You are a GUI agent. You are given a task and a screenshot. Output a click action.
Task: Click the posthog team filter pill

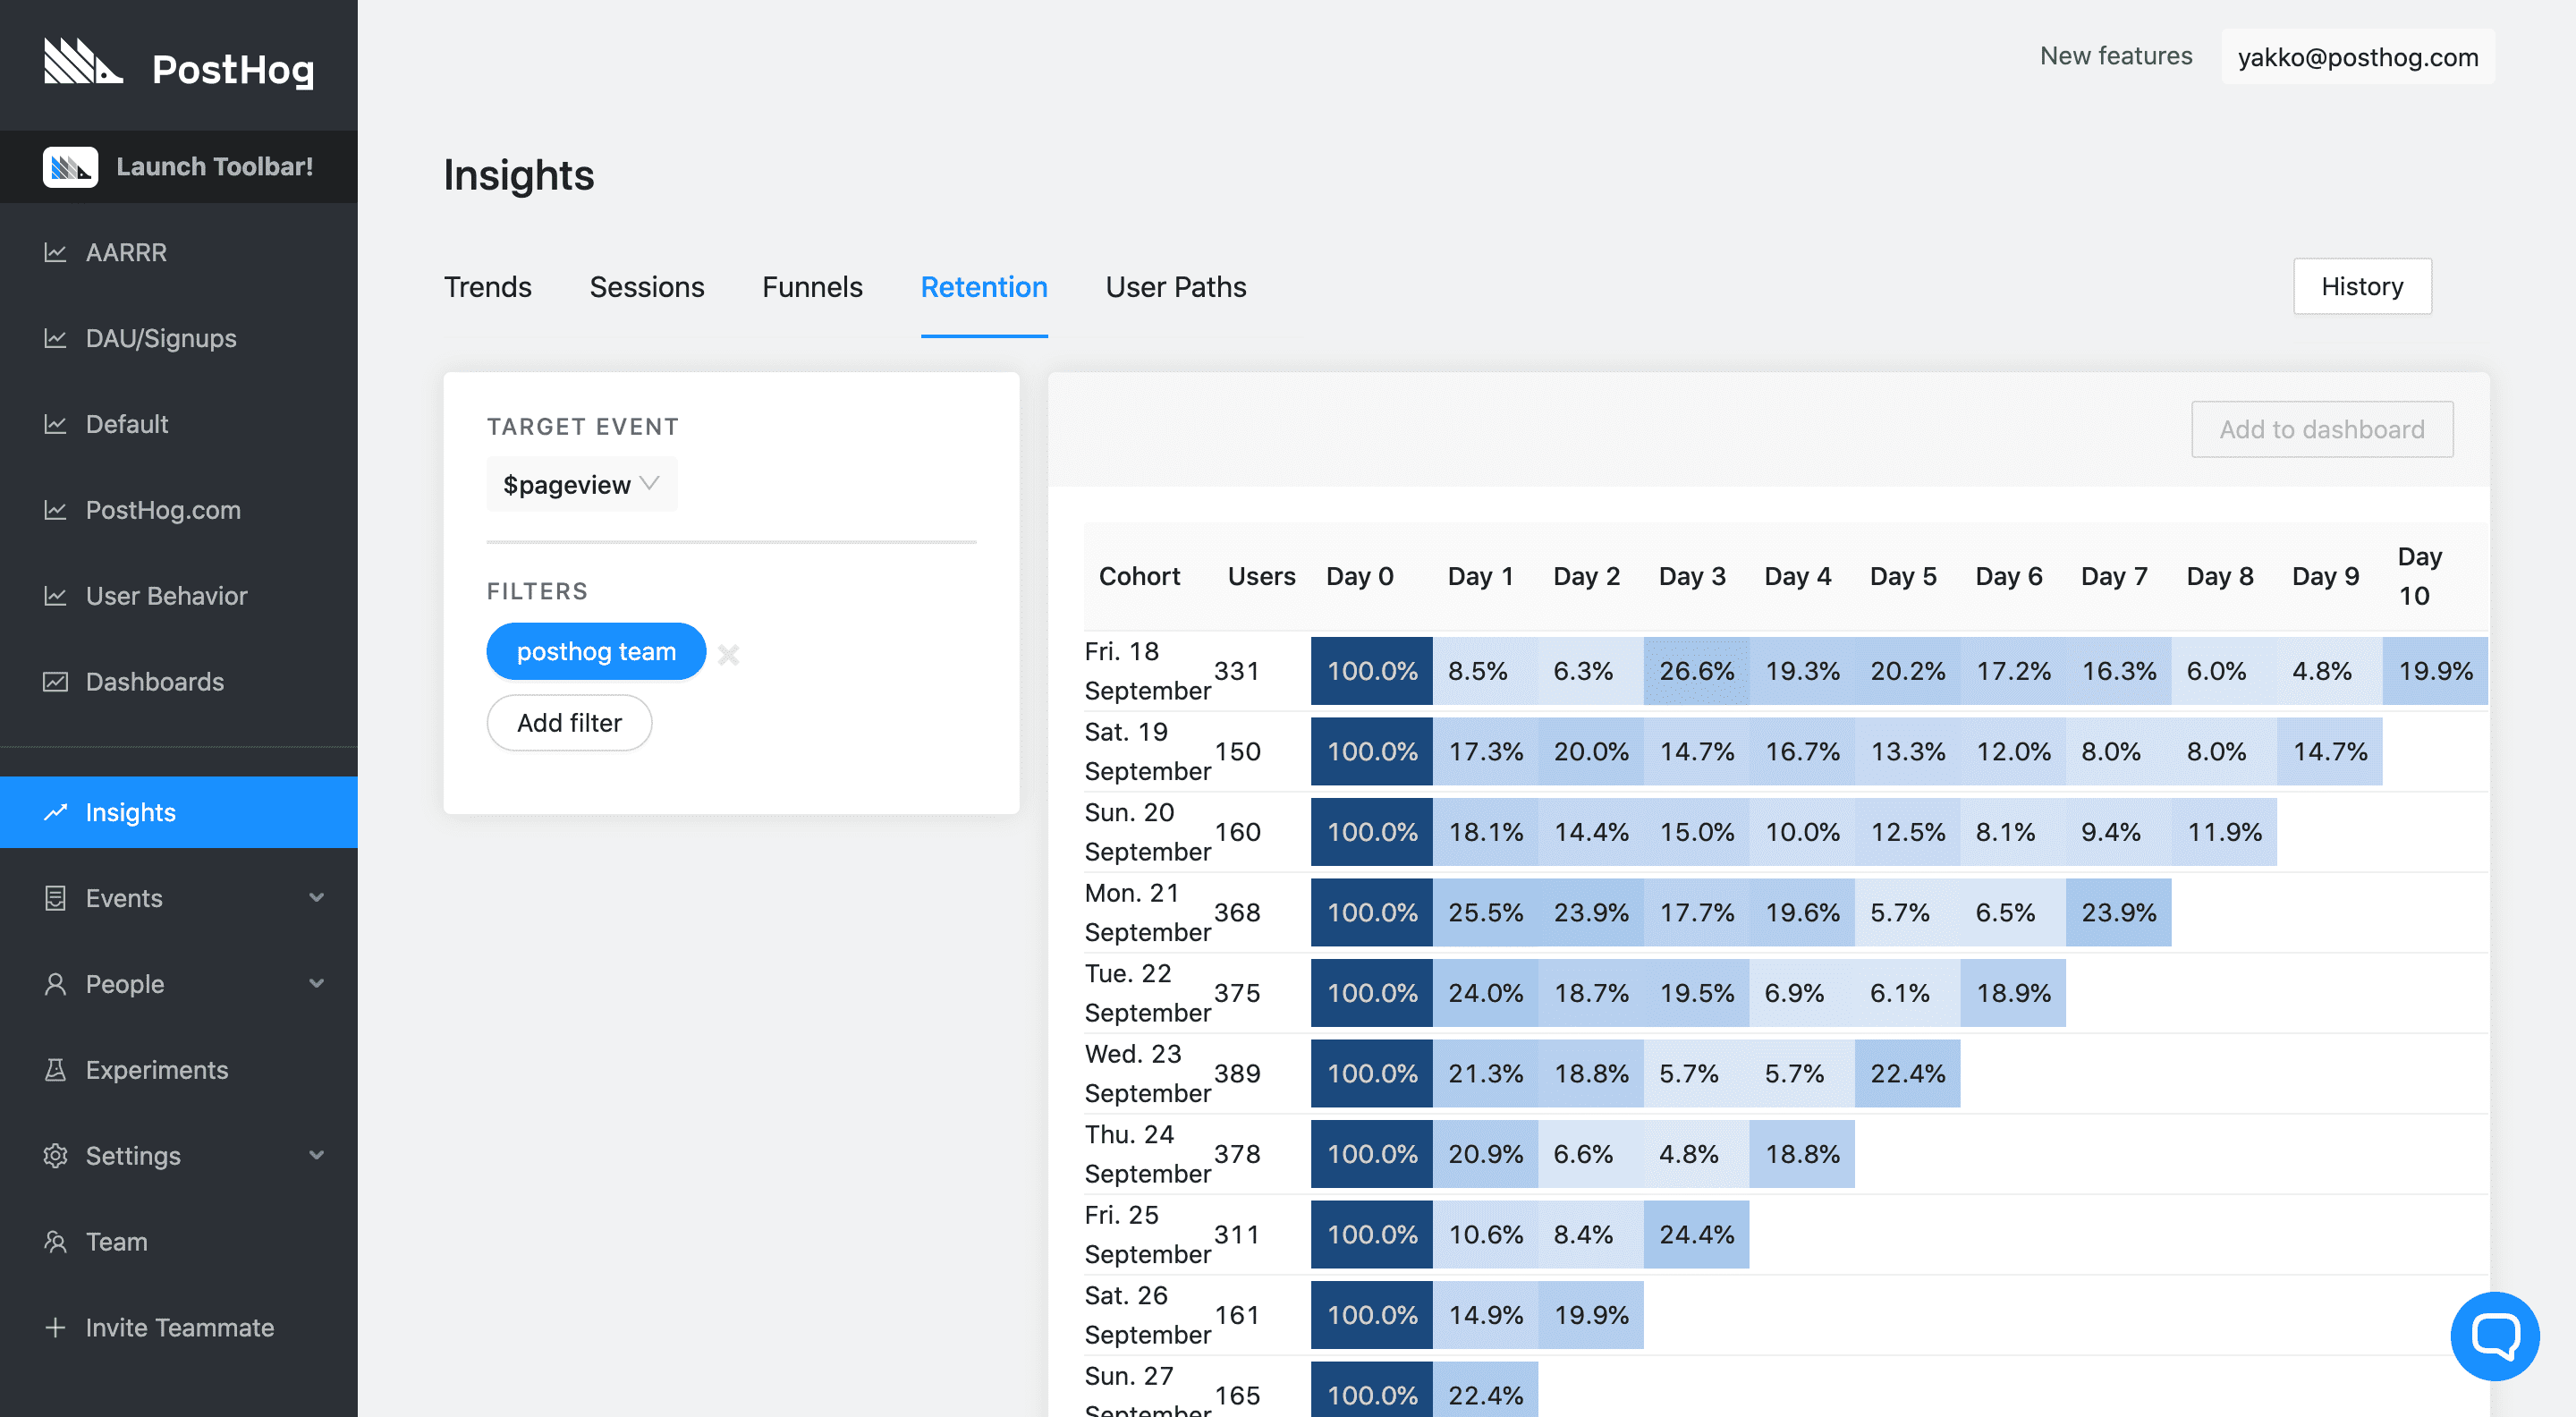coord(596,651)
